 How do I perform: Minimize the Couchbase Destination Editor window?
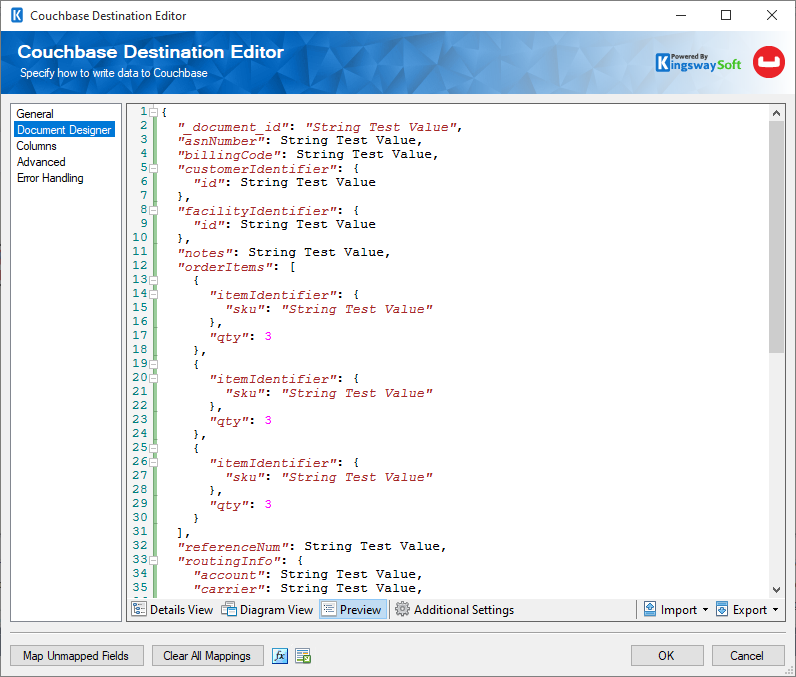[681, 15]
